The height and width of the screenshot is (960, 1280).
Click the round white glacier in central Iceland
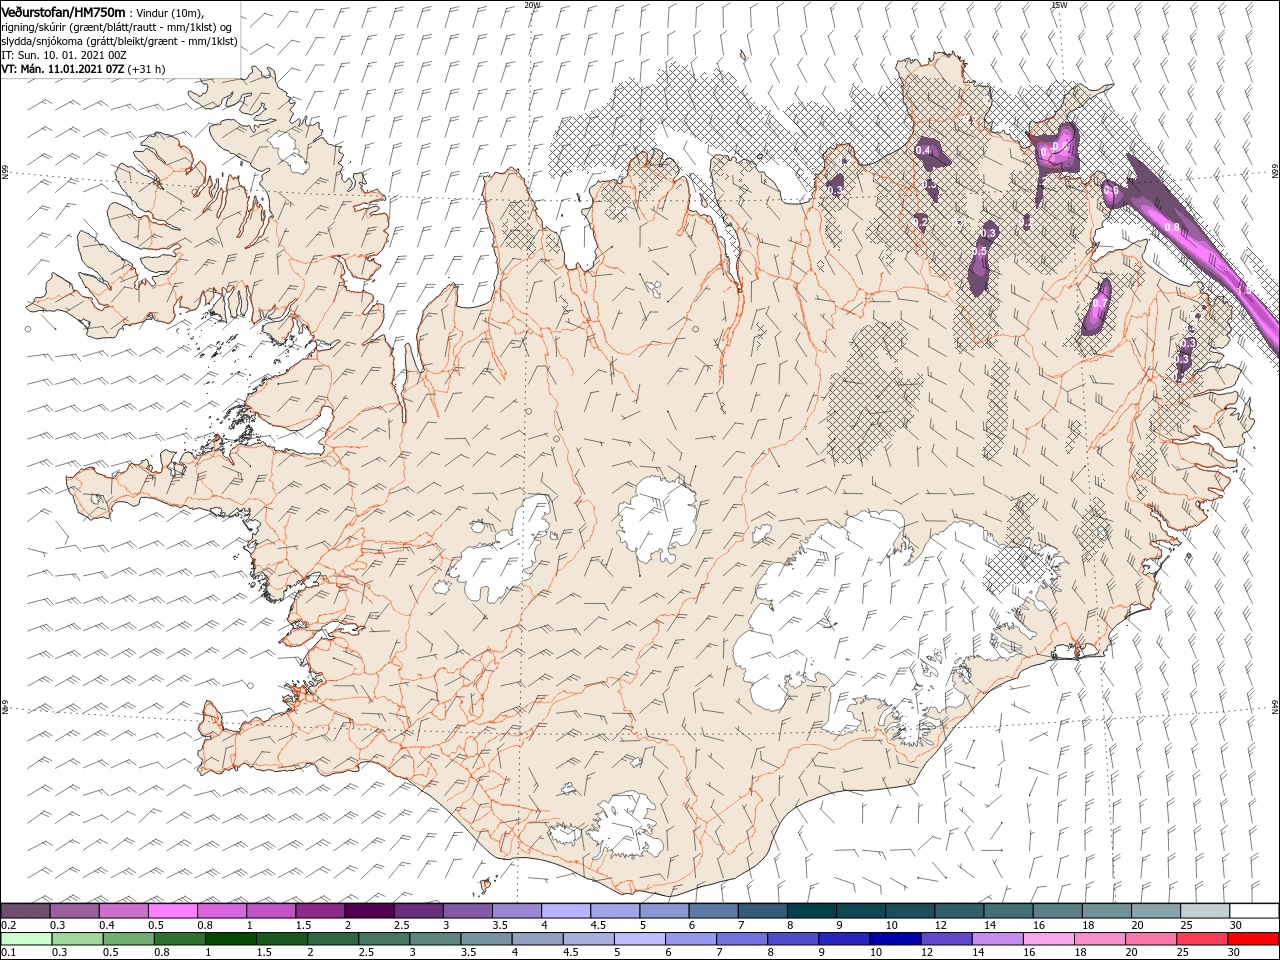(x=657, y=520)
